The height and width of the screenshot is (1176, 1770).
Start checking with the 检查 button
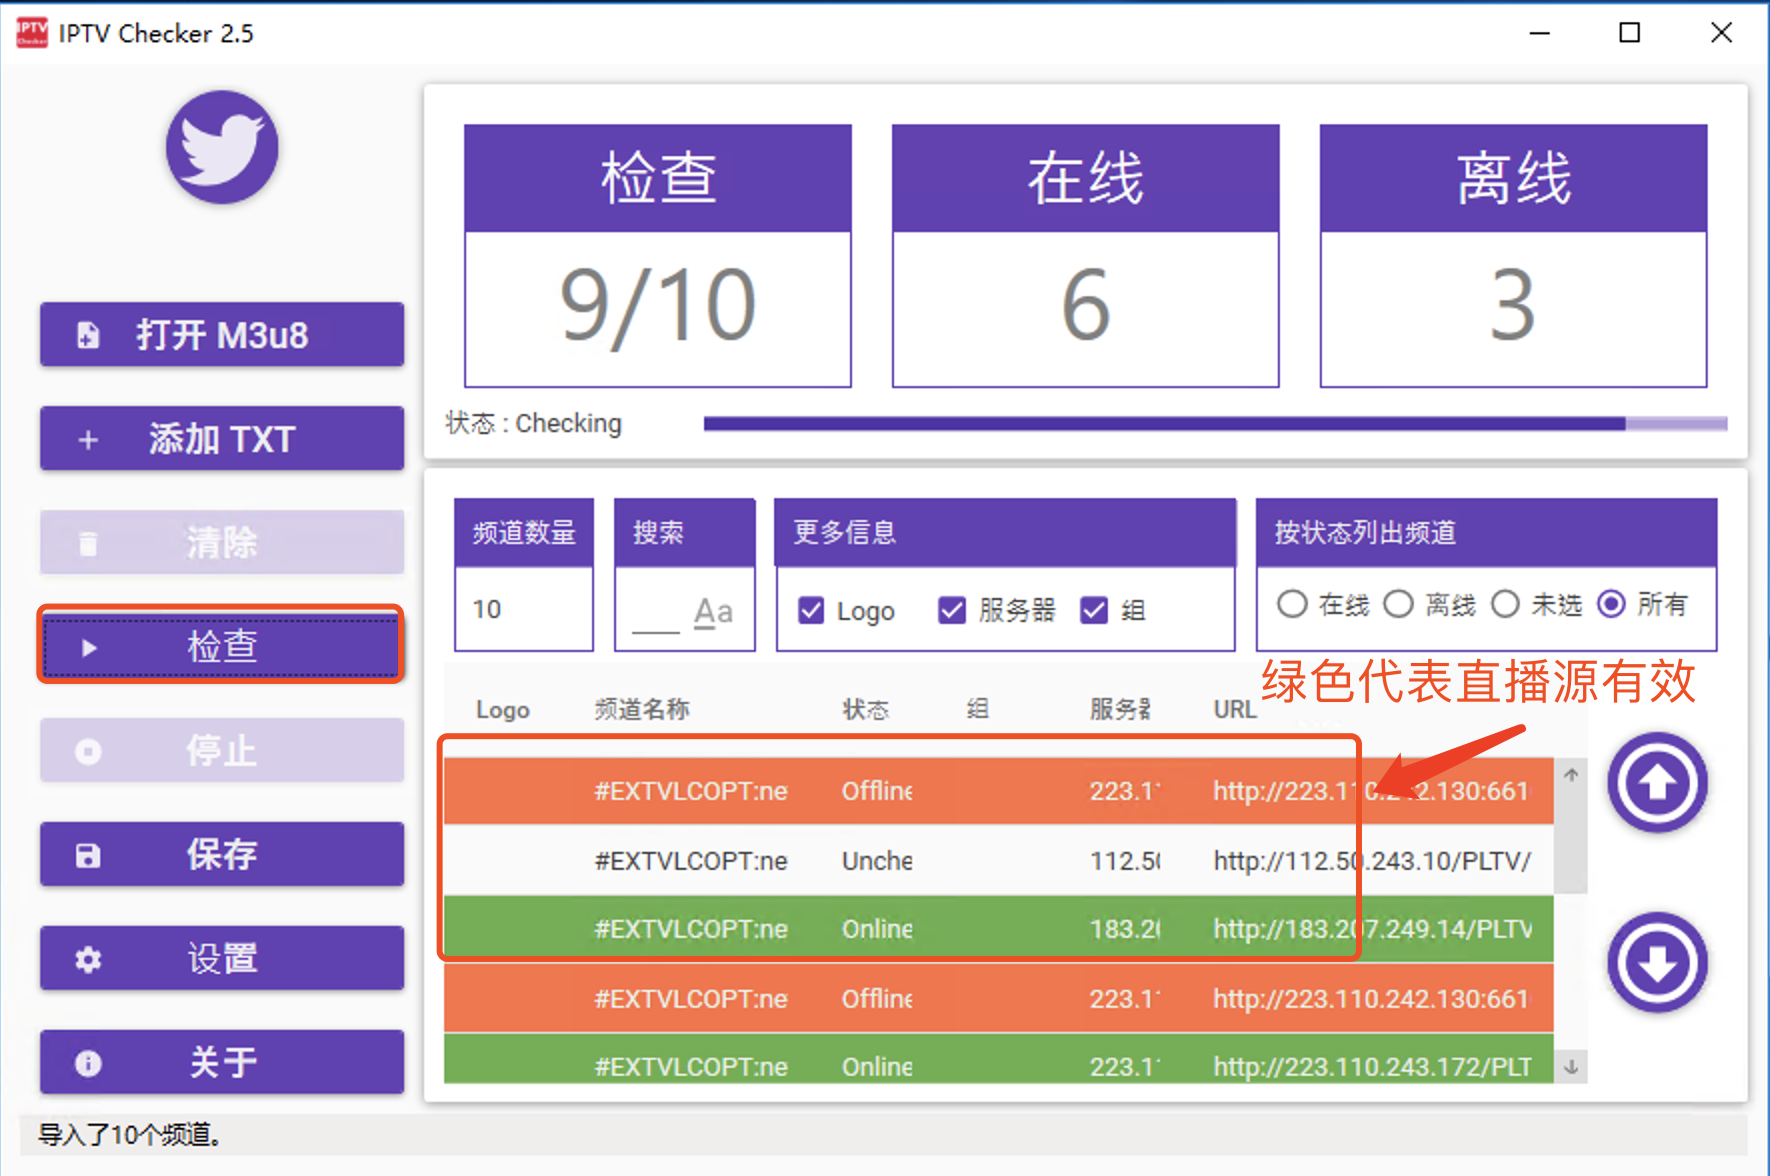pyautogui.click(x=220, y=646)
